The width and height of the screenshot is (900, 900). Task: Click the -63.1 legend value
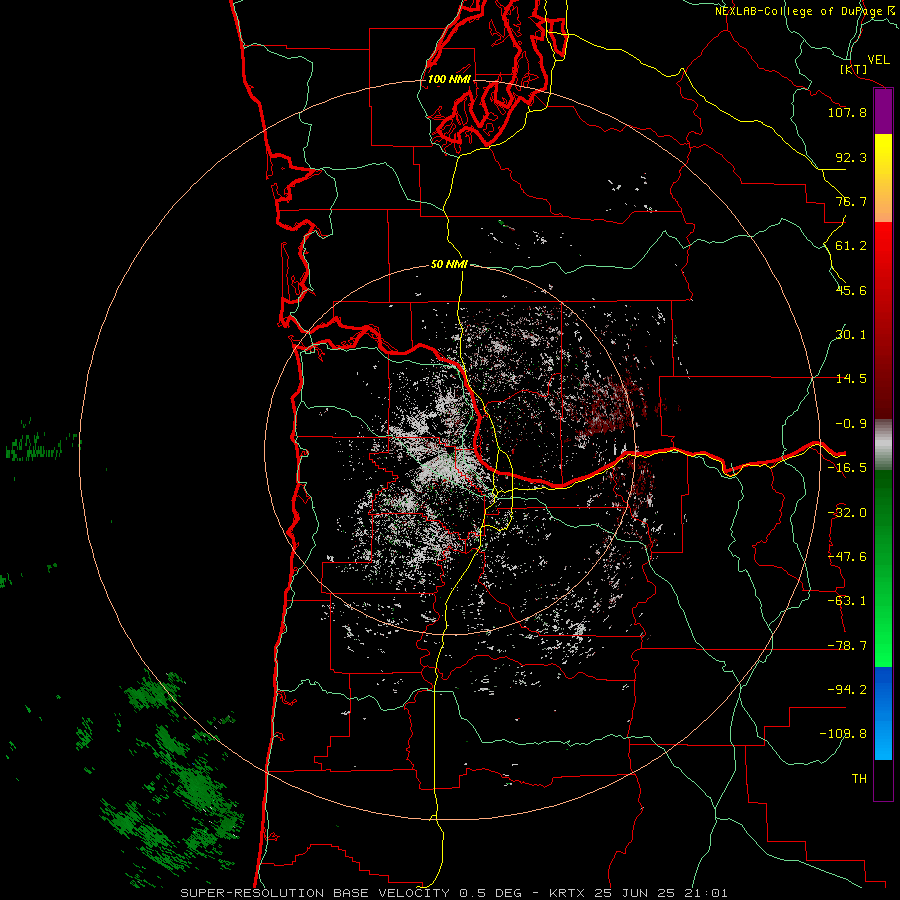point(847,601)
